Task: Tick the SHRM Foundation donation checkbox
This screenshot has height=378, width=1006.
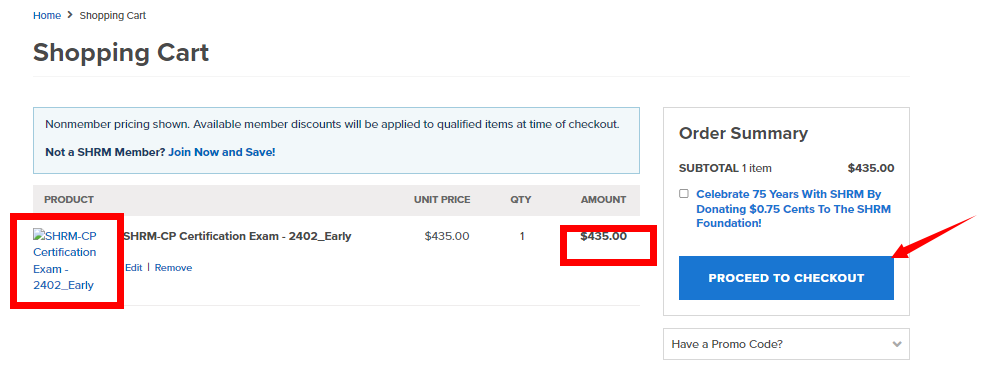Action: 684,194
